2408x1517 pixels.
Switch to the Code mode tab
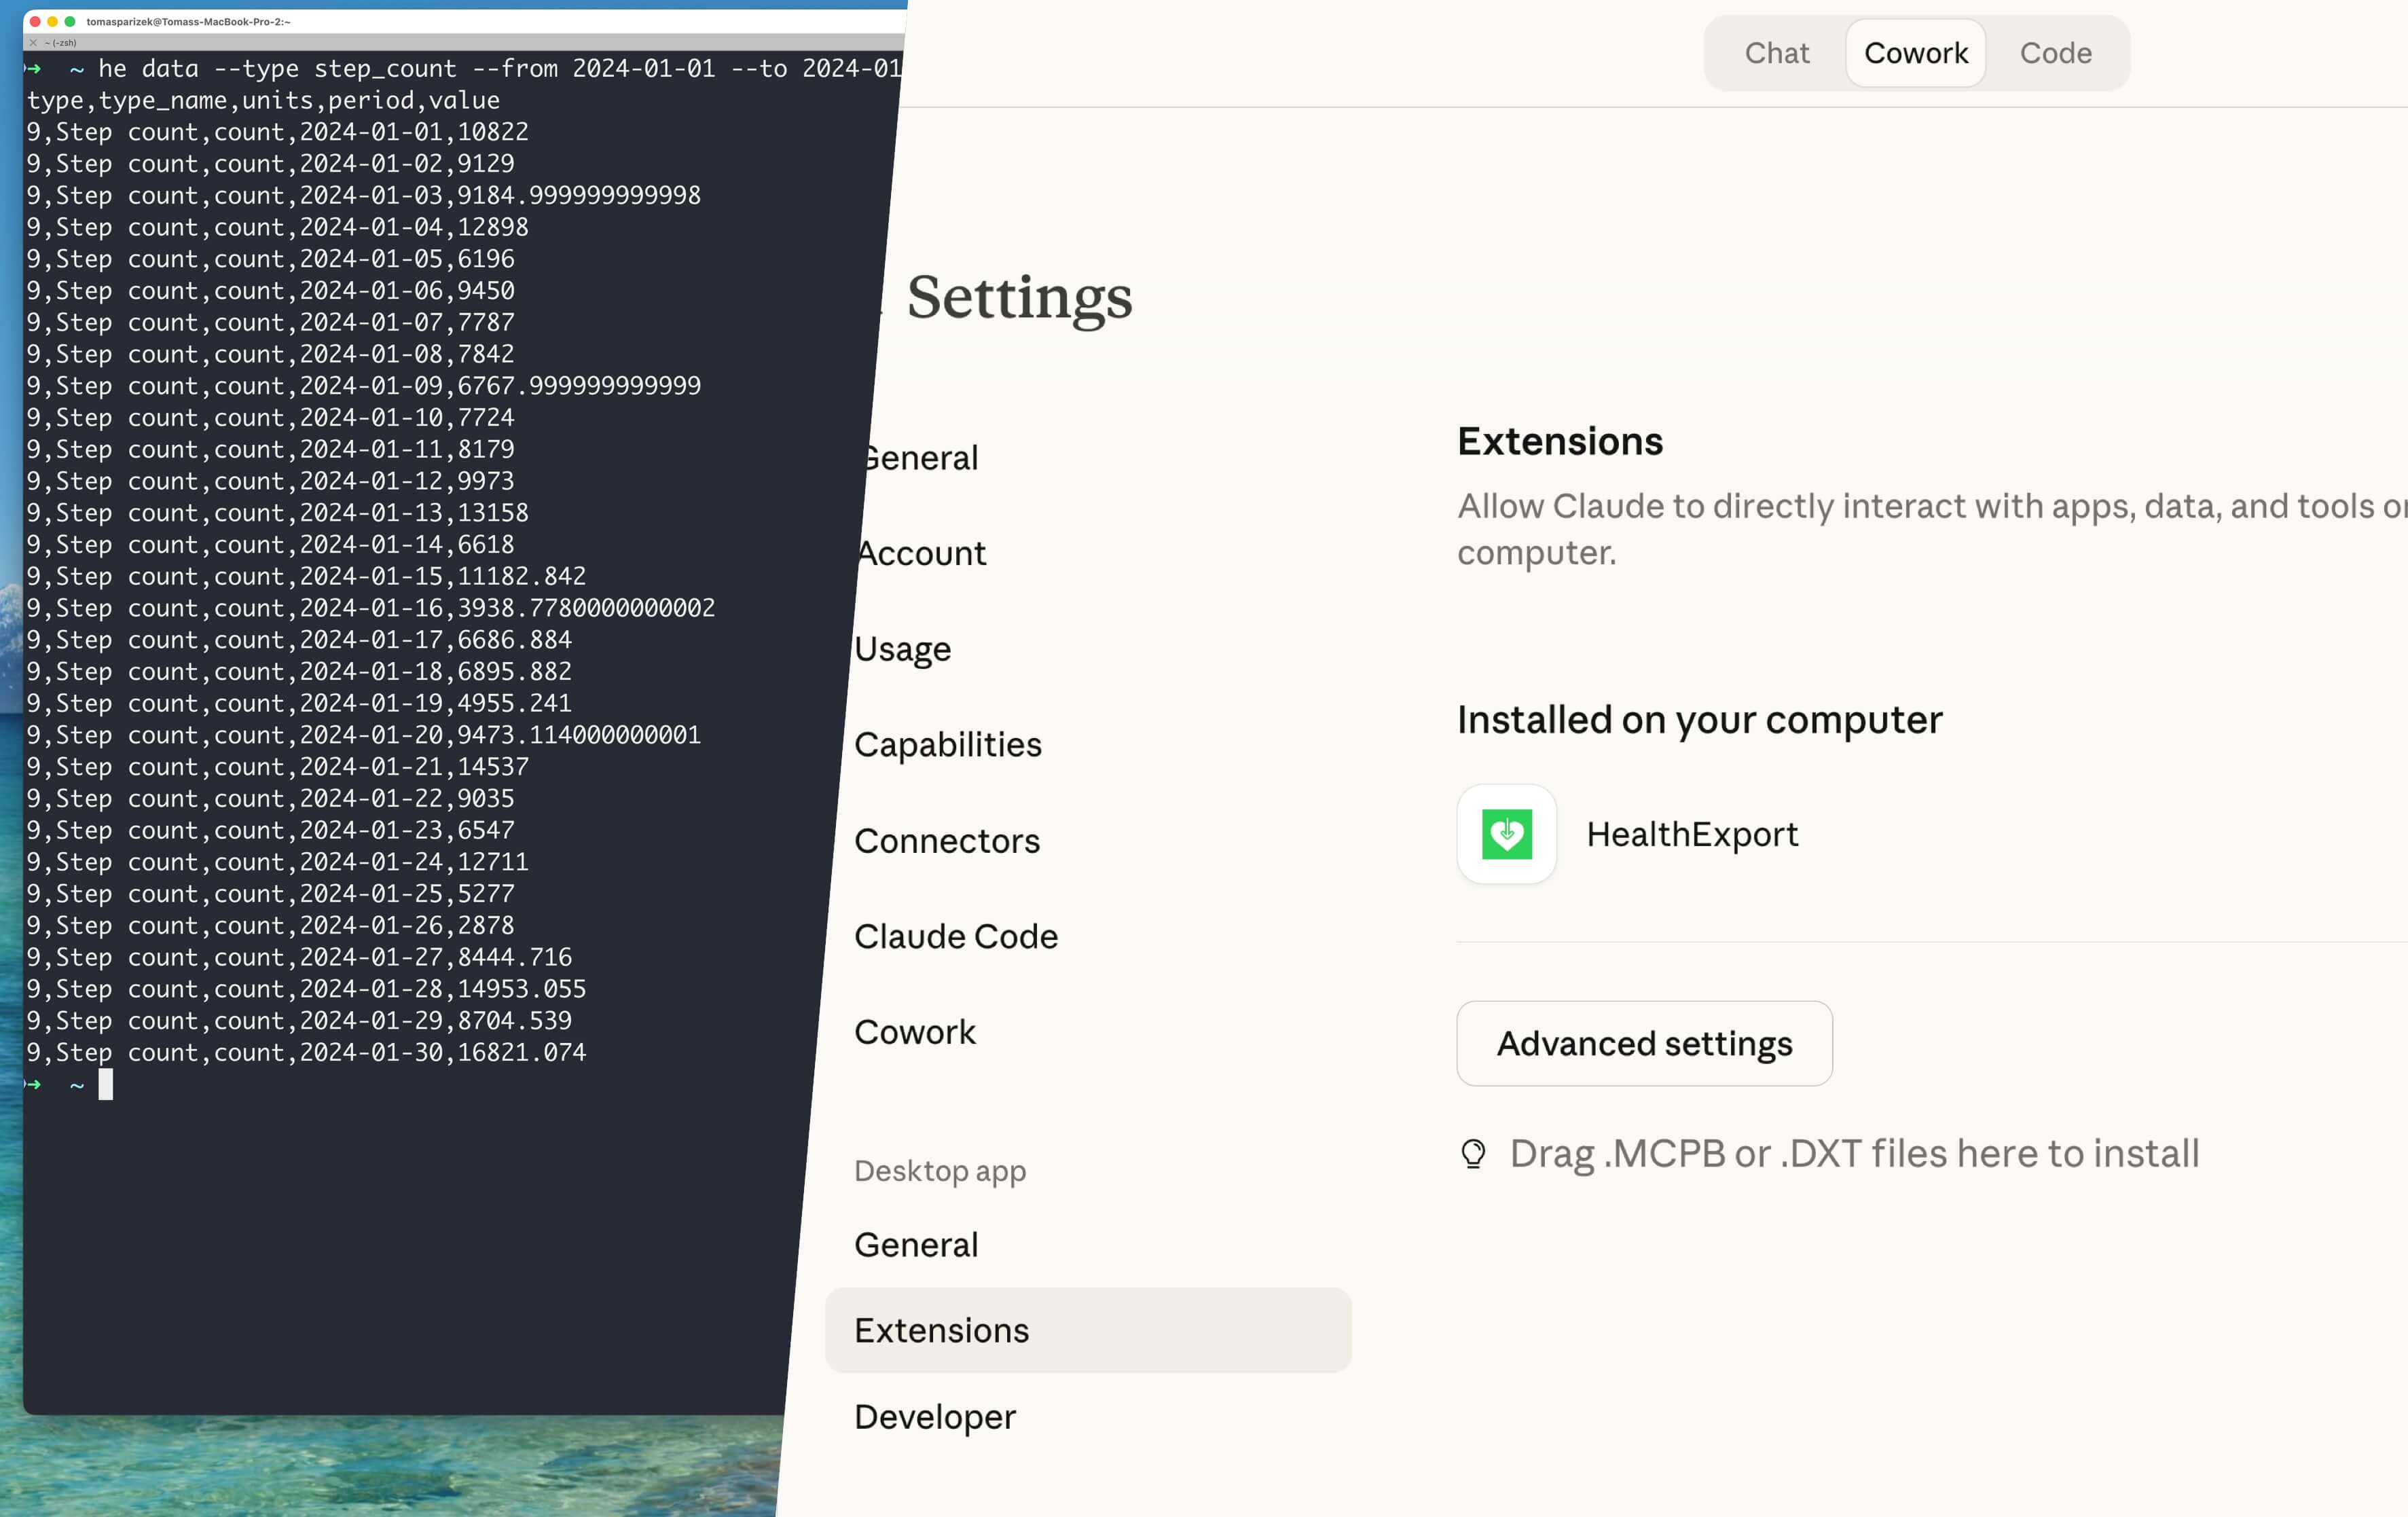pos(2055,53)
